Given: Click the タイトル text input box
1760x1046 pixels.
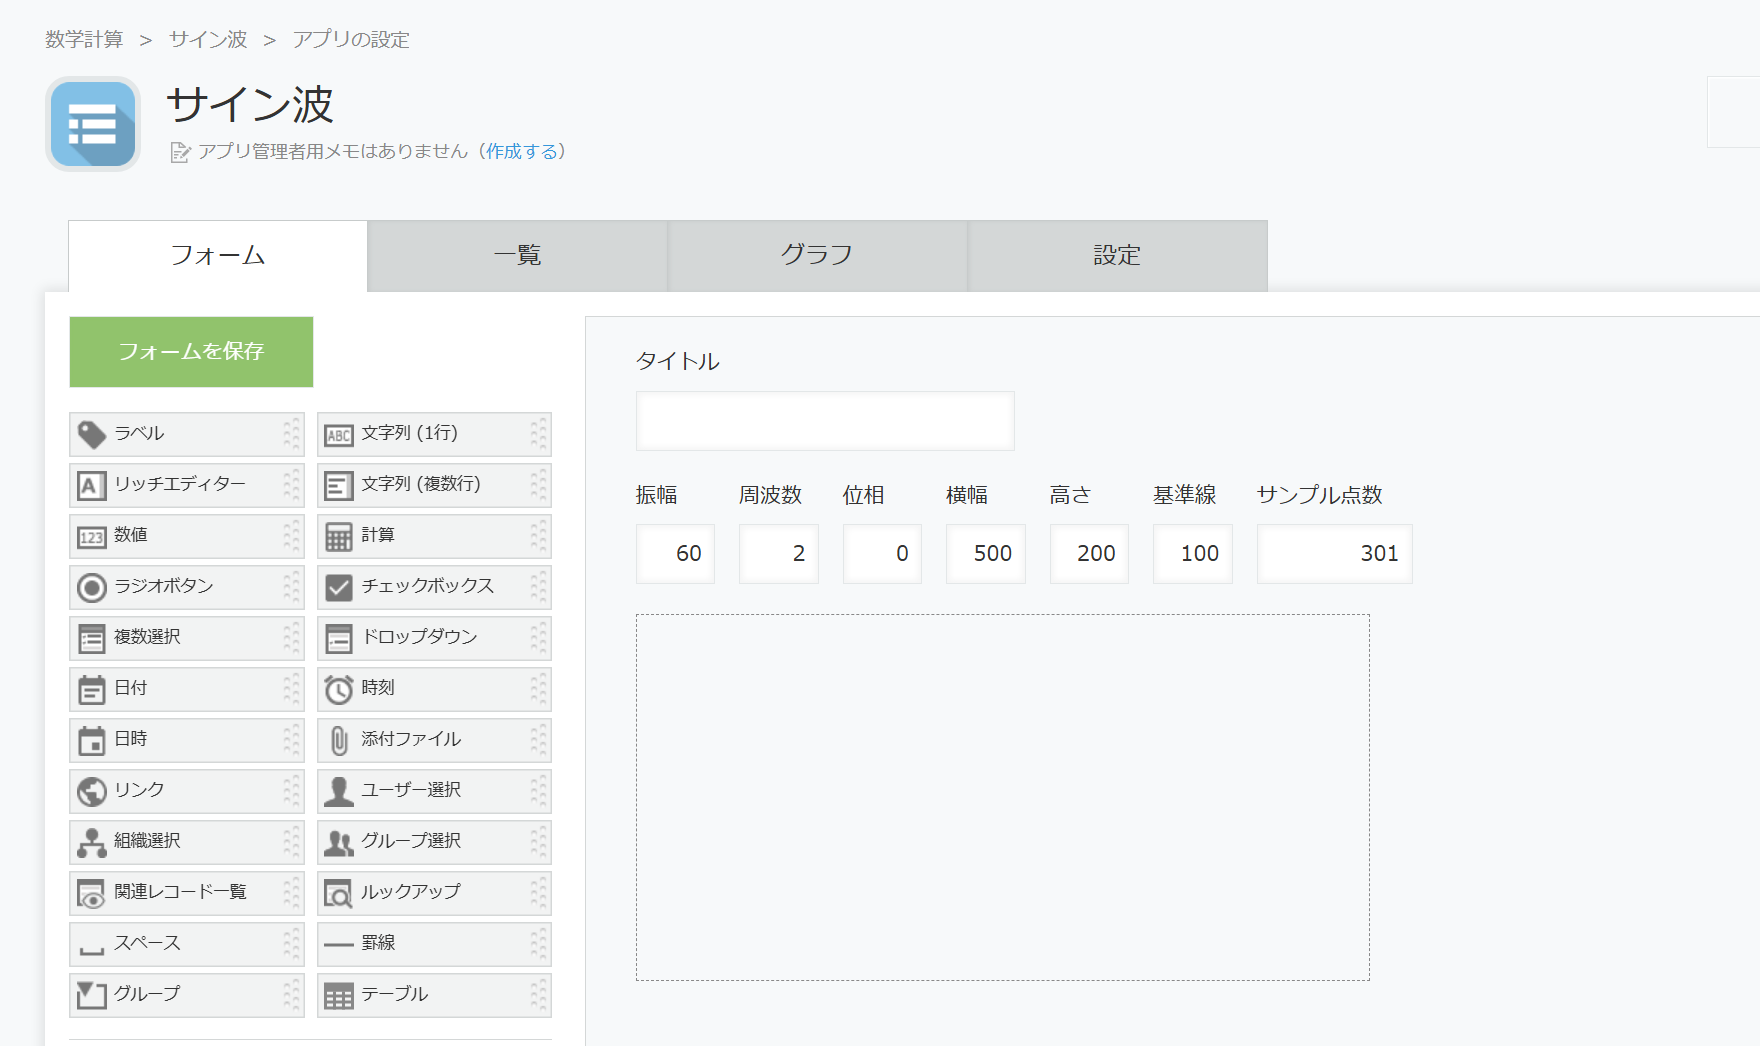Looking at the screenshot, I should pos(825,421).
